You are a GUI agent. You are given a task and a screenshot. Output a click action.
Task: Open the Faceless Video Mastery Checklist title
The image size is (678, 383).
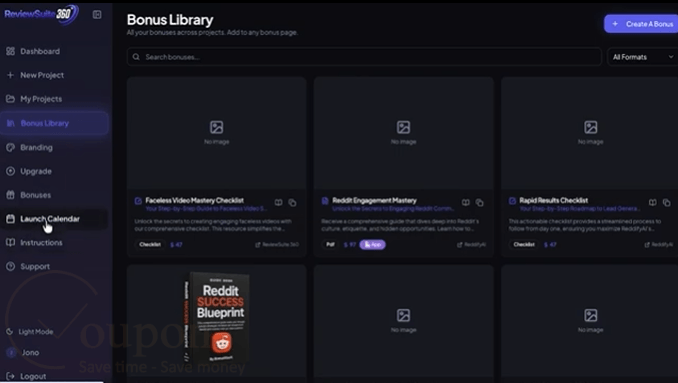point(195,200)
